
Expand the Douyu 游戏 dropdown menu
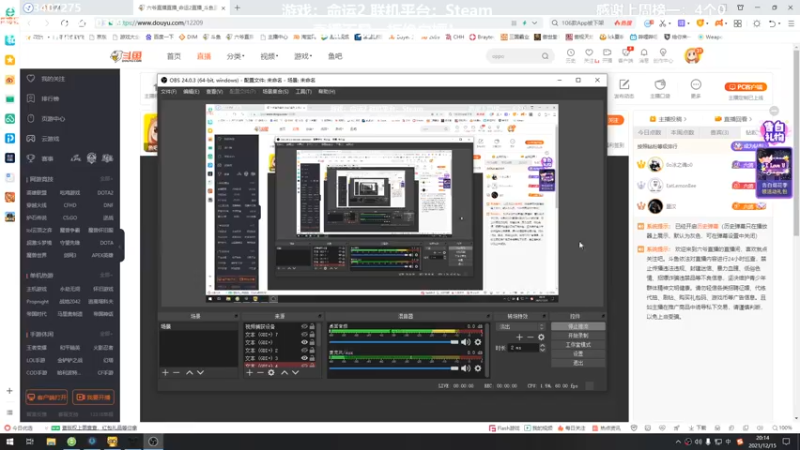tap(303, 56)
